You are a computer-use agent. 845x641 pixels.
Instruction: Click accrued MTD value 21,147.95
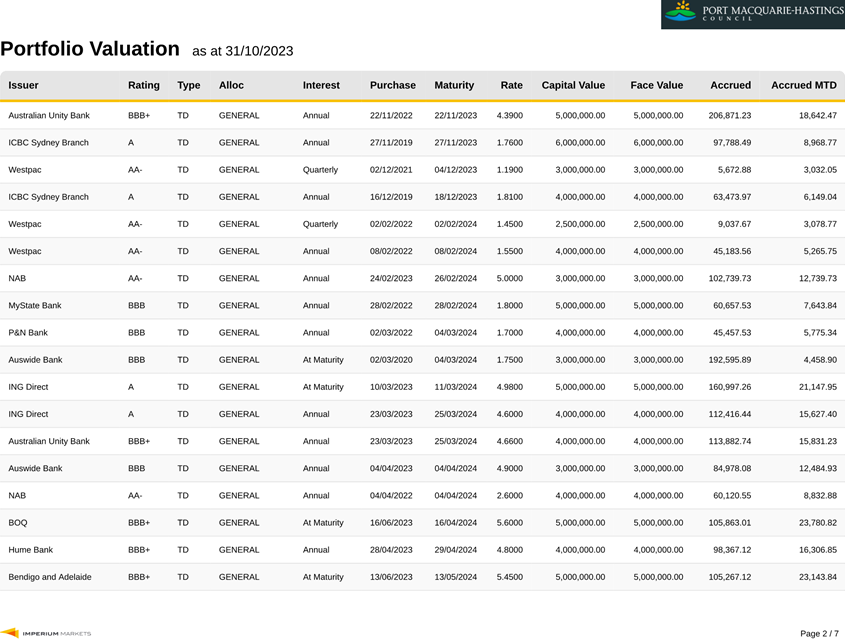pyautogui.click(x=818, y=387)
